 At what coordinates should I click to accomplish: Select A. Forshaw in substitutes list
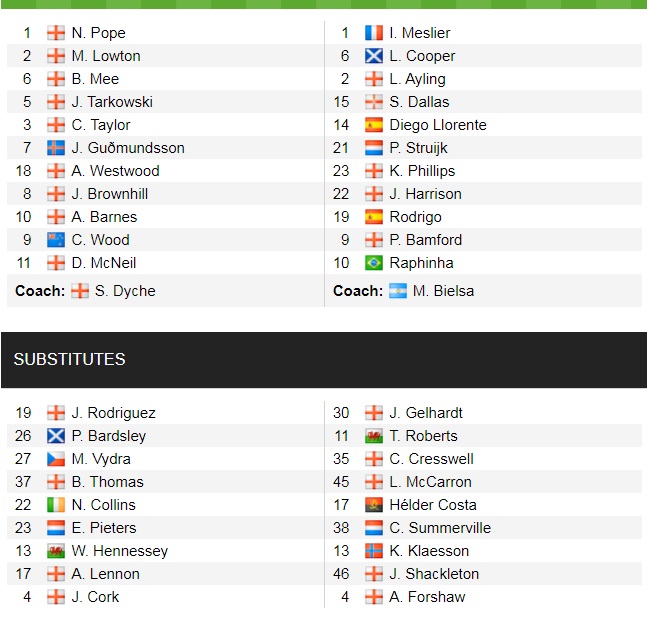pos(427,597)
